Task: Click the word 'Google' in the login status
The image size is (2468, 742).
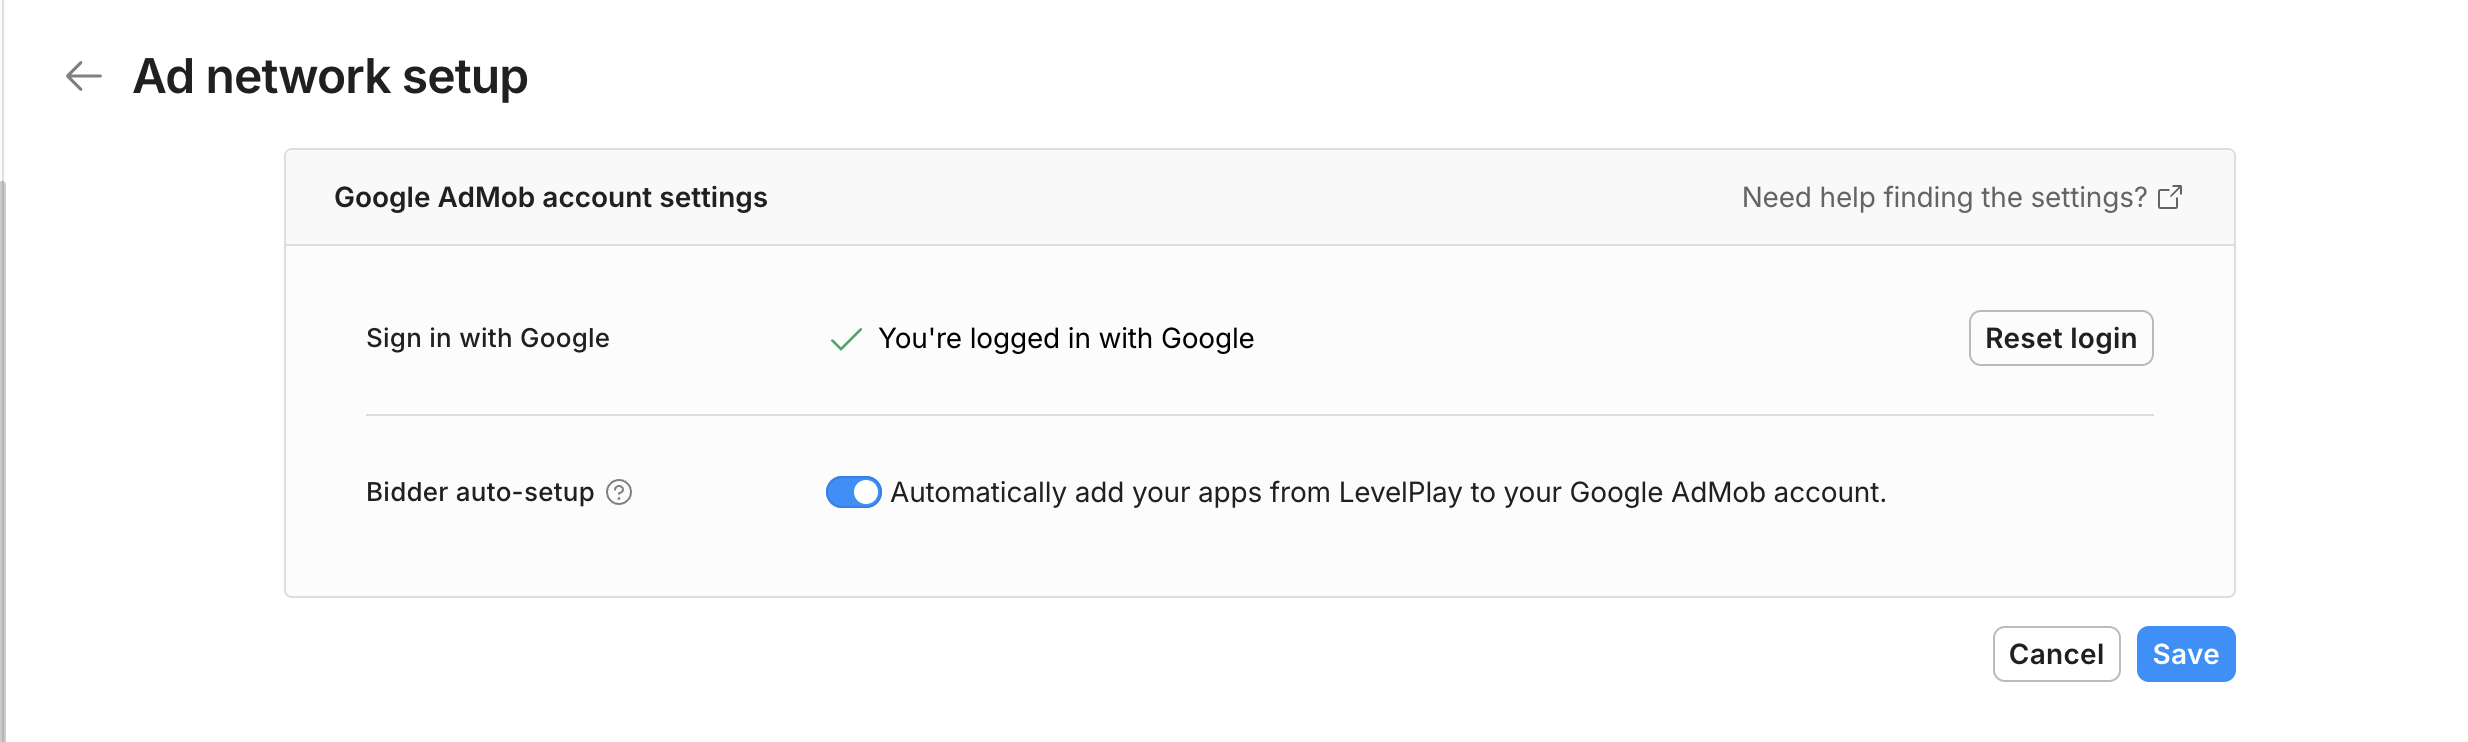Action: click(1207, 338)
